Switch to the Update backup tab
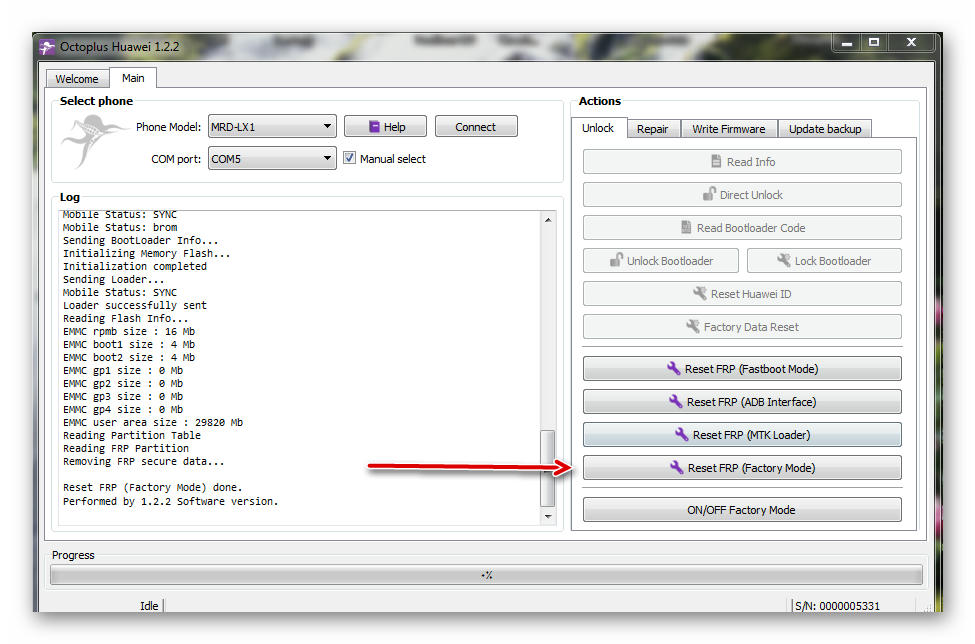 coord(825,129)
